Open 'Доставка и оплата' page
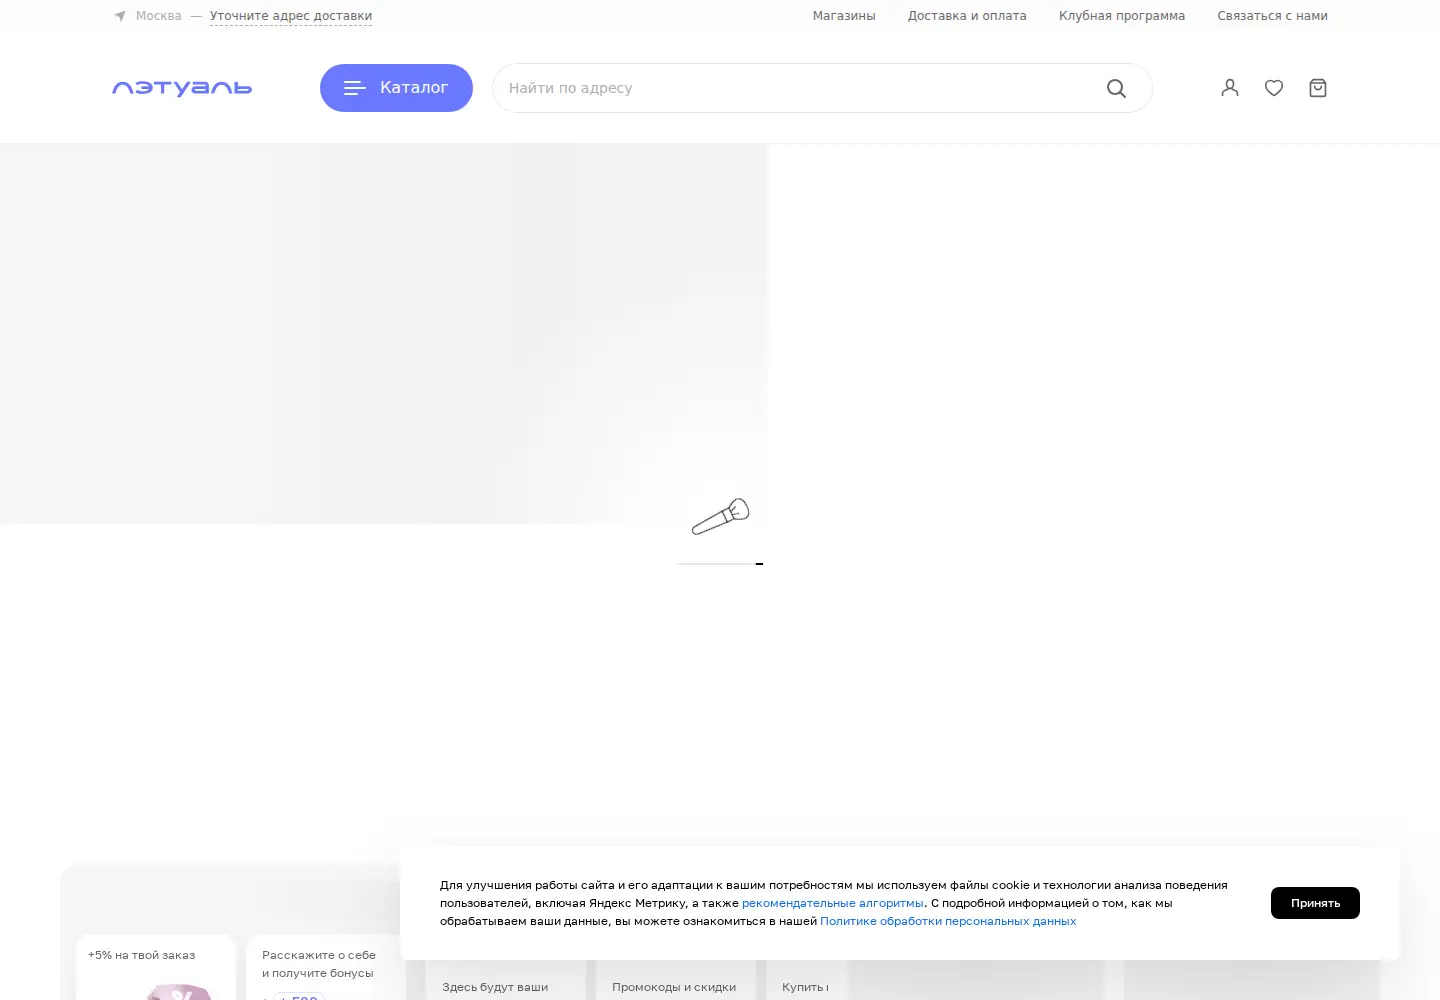 (967, 16)
